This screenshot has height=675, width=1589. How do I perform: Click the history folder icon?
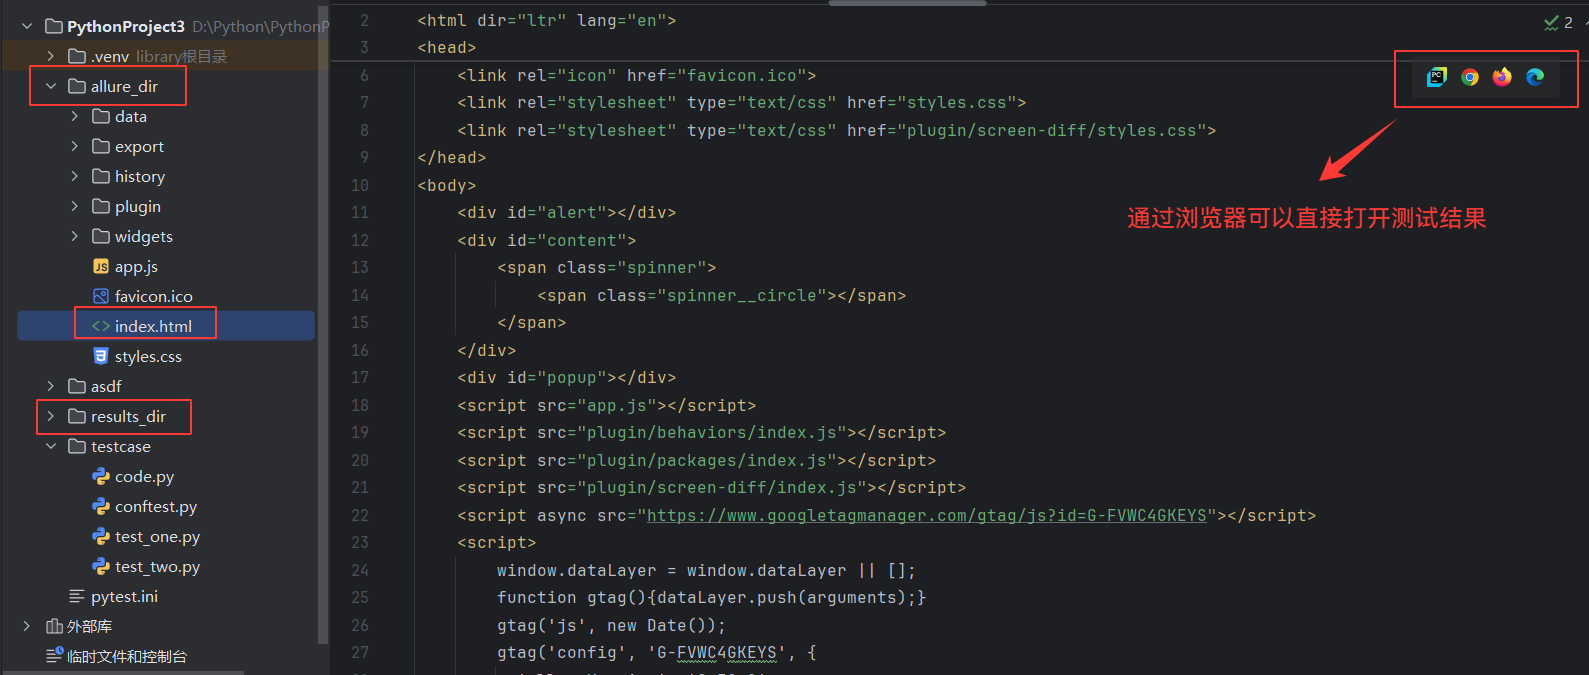(x=101, y=176)
